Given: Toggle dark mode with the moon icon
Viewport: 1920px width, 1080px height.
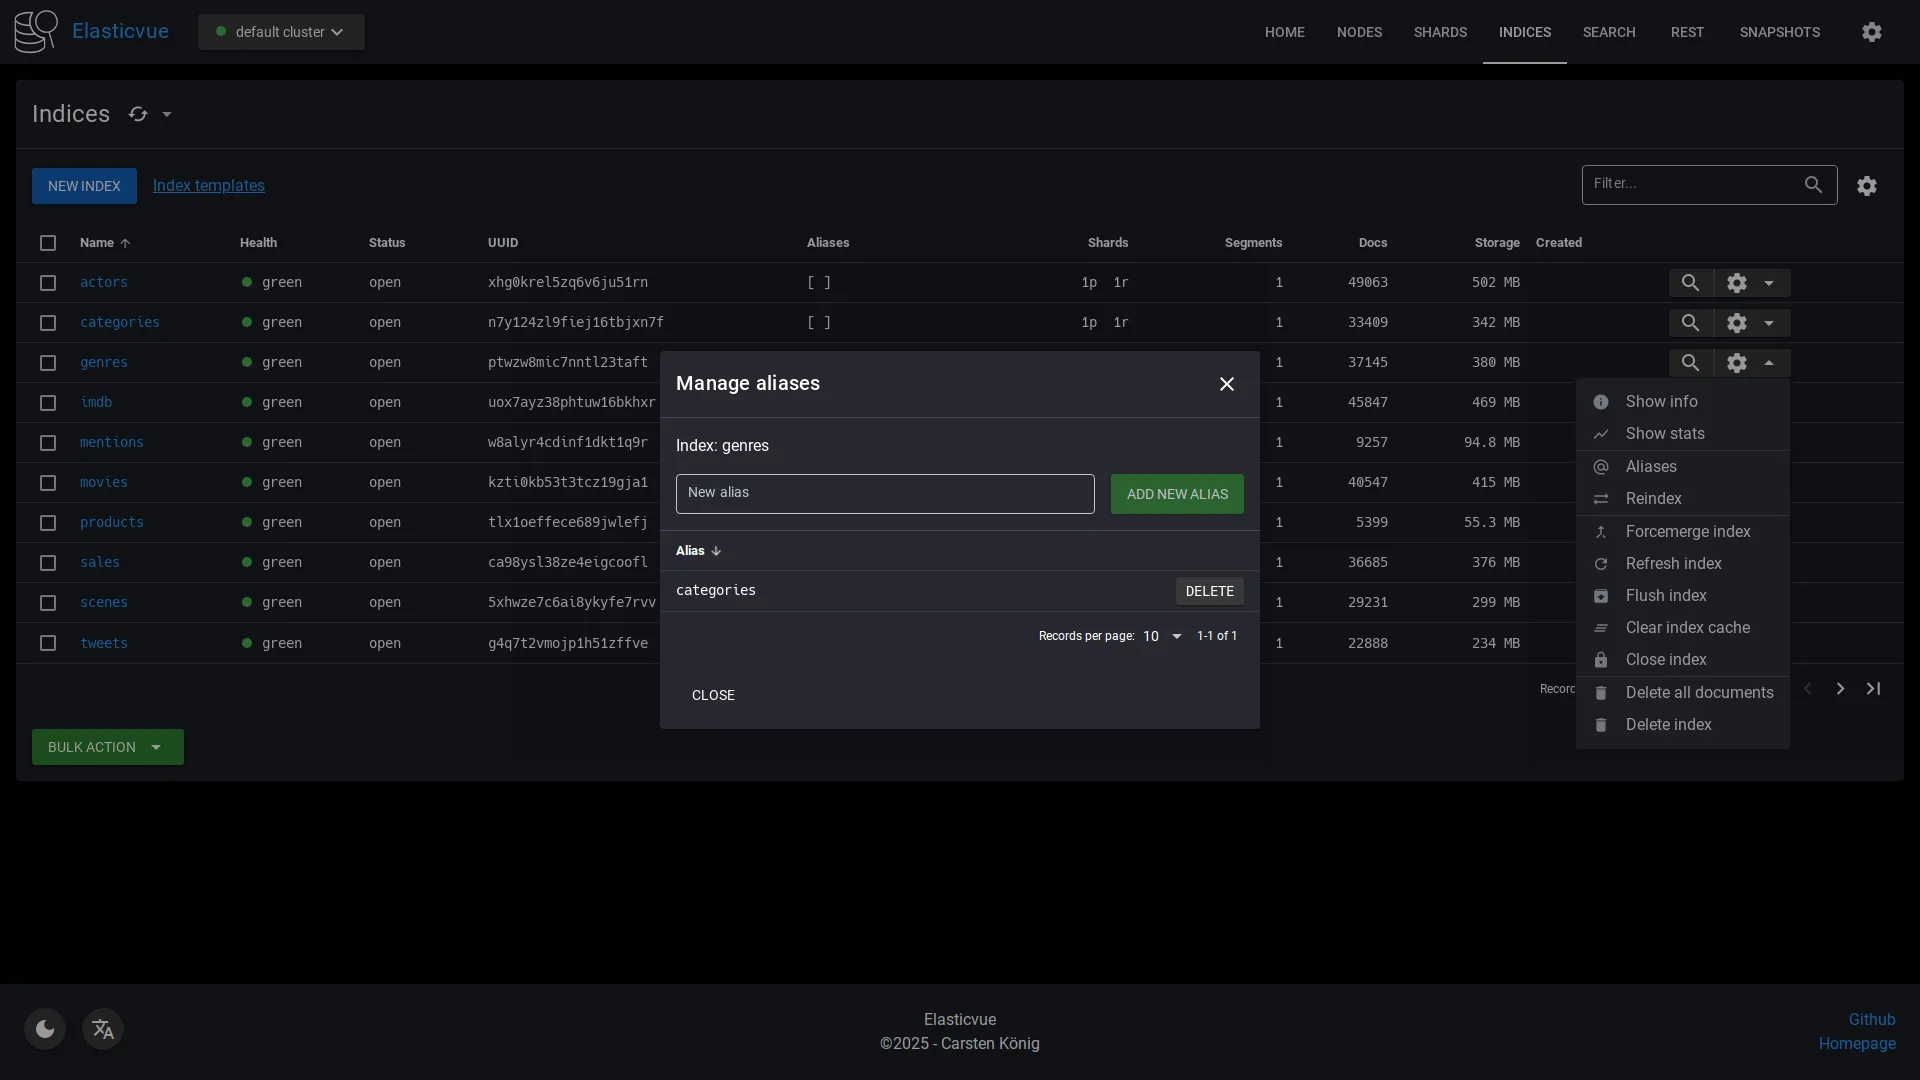Looking at the screenshot, I should (x=44, y=1028).
